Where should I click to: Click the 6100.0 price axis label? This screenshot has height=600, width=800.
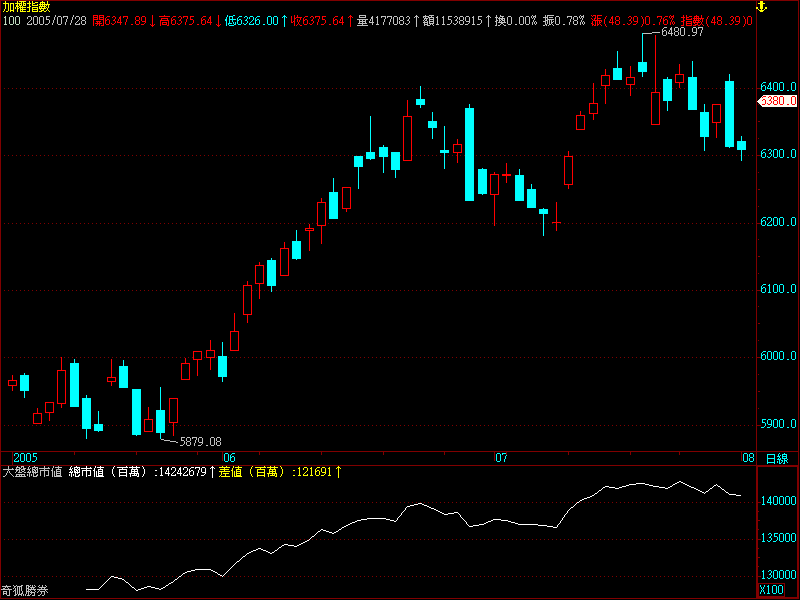pos(778,289)
